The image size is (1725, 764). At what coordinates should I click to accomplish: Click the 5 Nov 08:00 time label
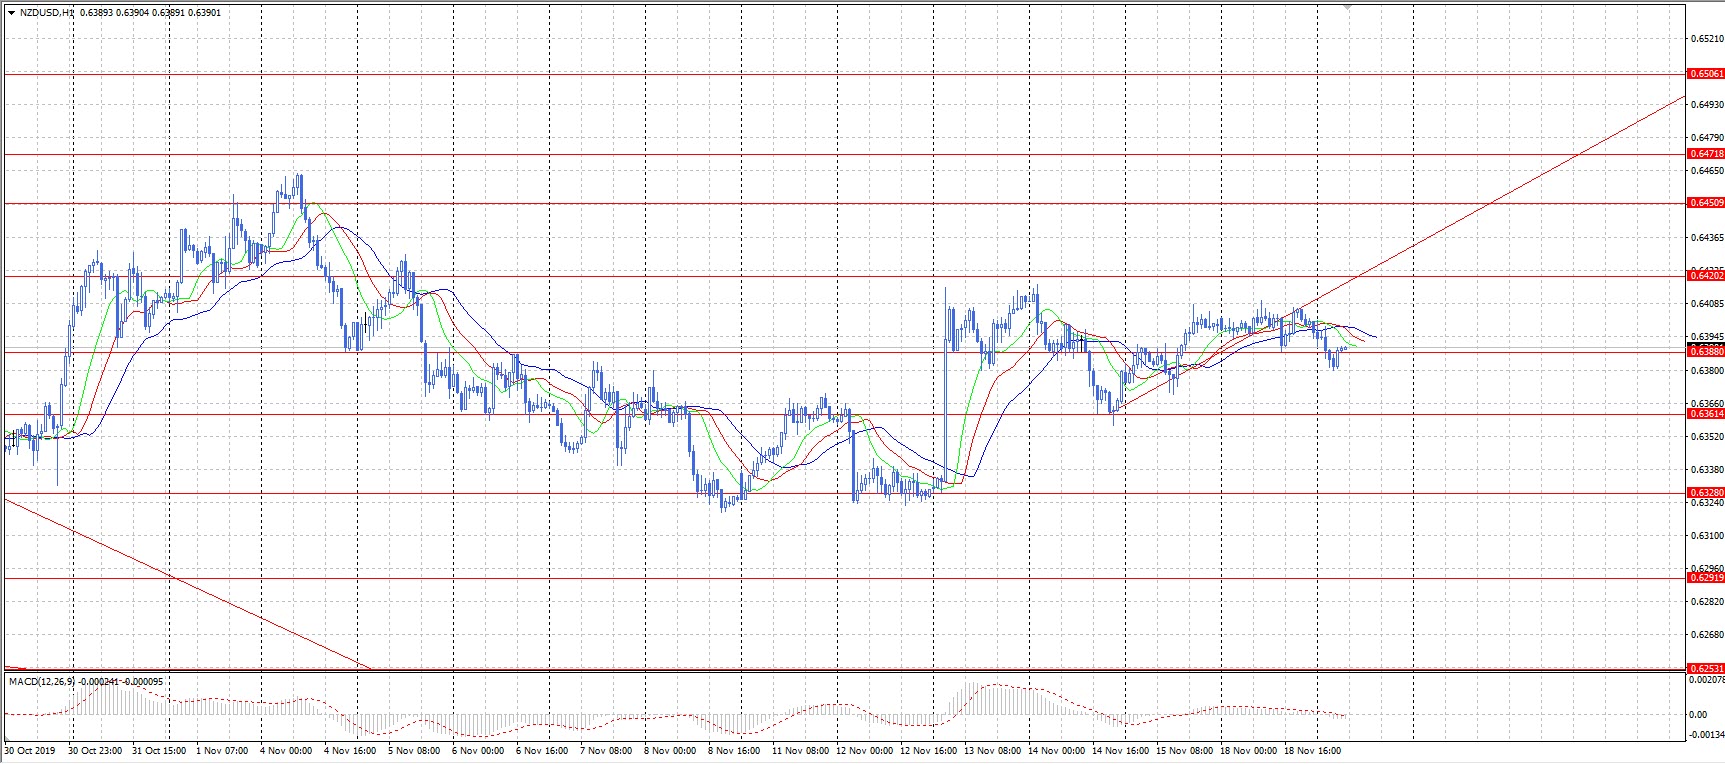(414, 750)
